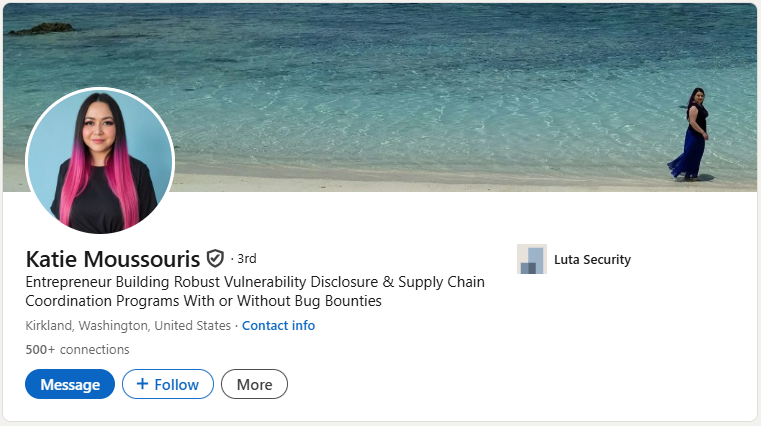Click the Kirkland, Washington location text
This screenshot has width=761, height=426.
pyautogui.click(x=127, y=325)
